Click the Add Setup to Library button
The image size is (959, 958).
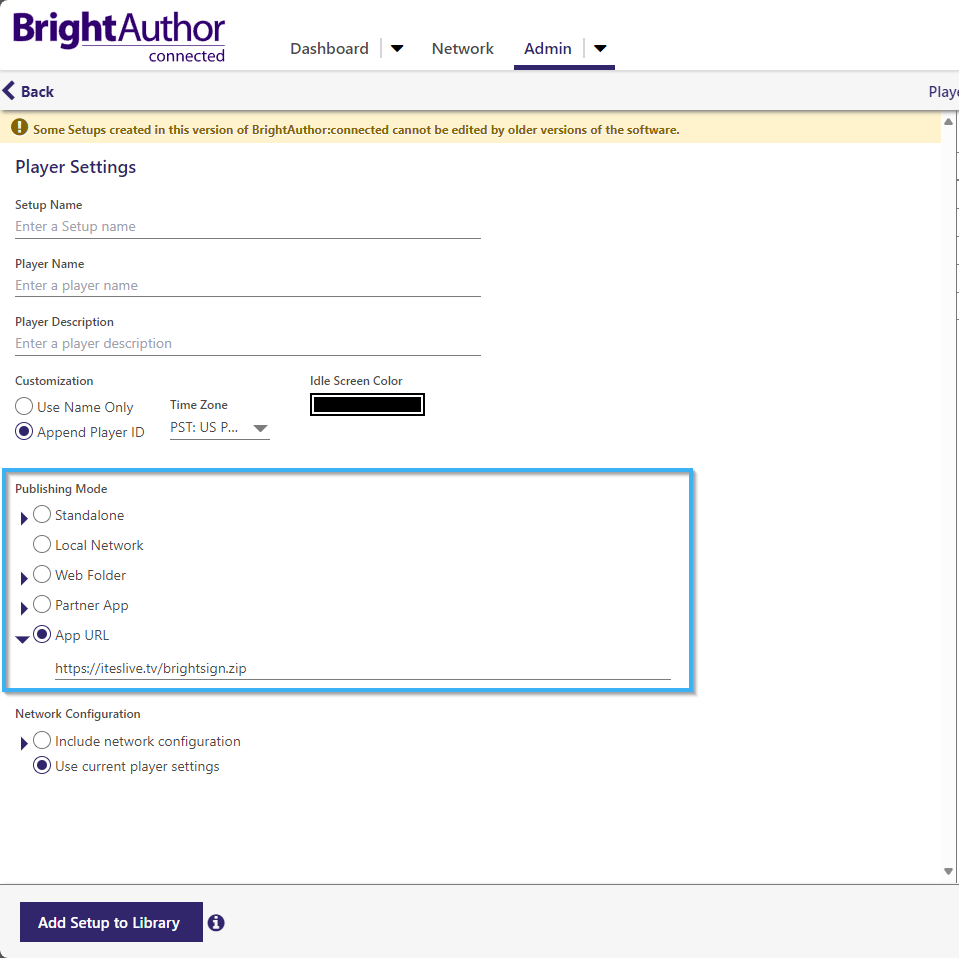(x=110, y=922)
